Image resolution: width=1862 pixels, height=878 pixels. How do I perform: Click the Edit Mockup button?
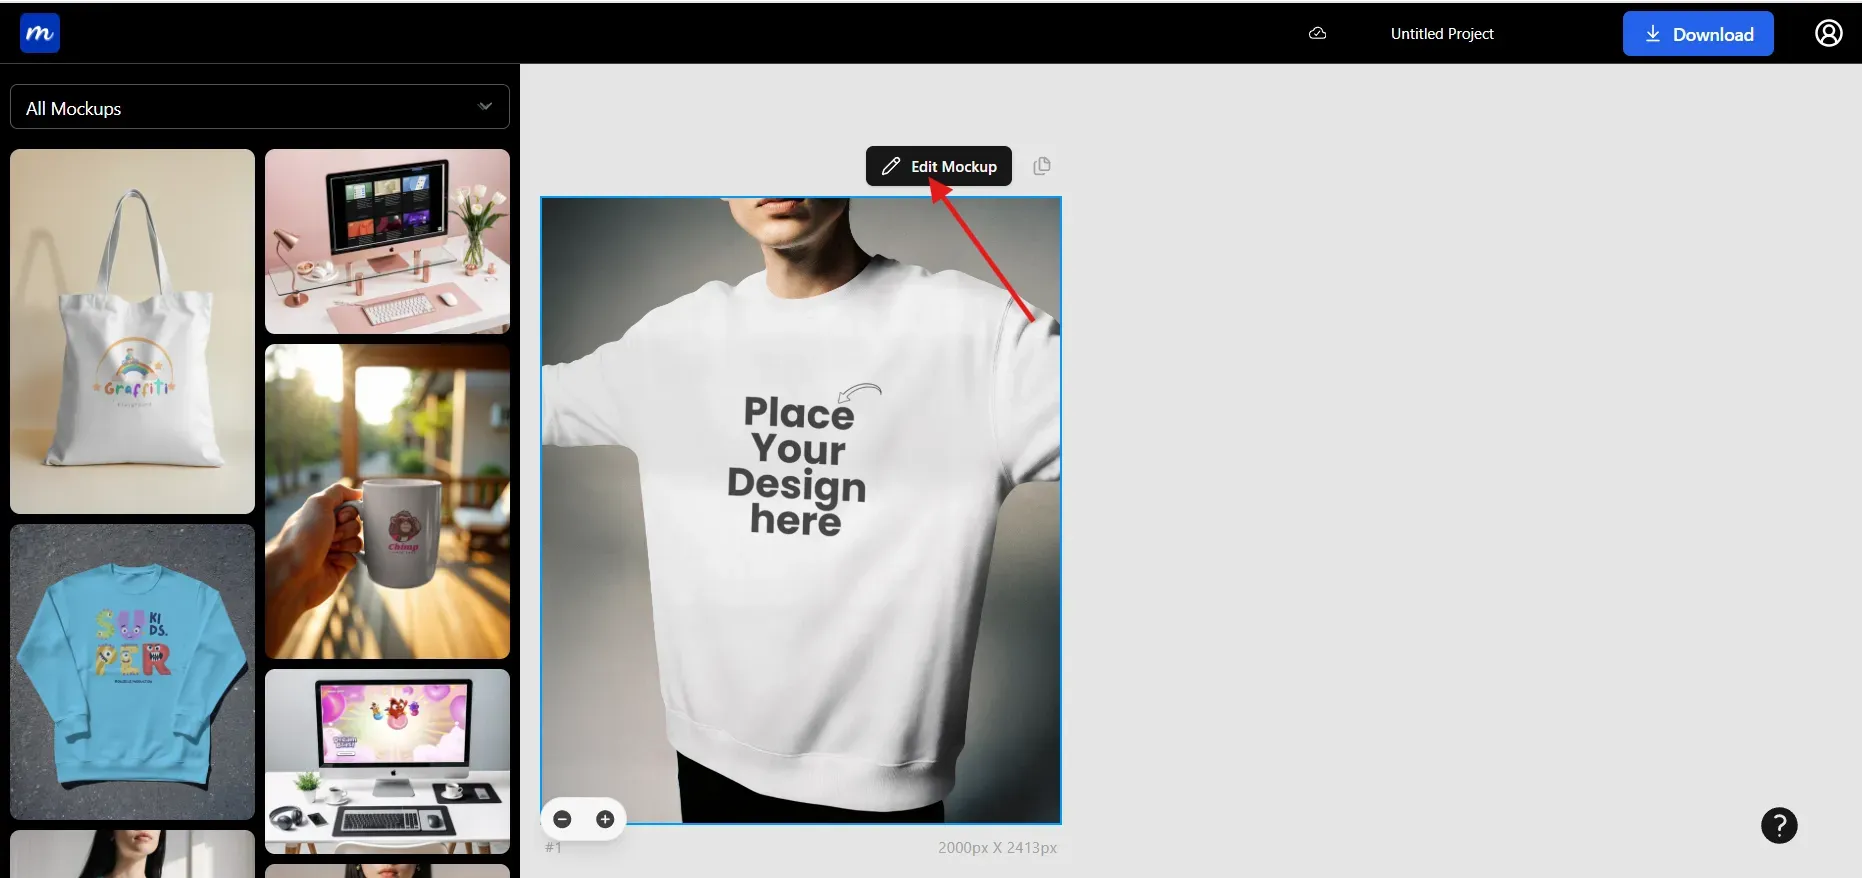tap(939, 166)
